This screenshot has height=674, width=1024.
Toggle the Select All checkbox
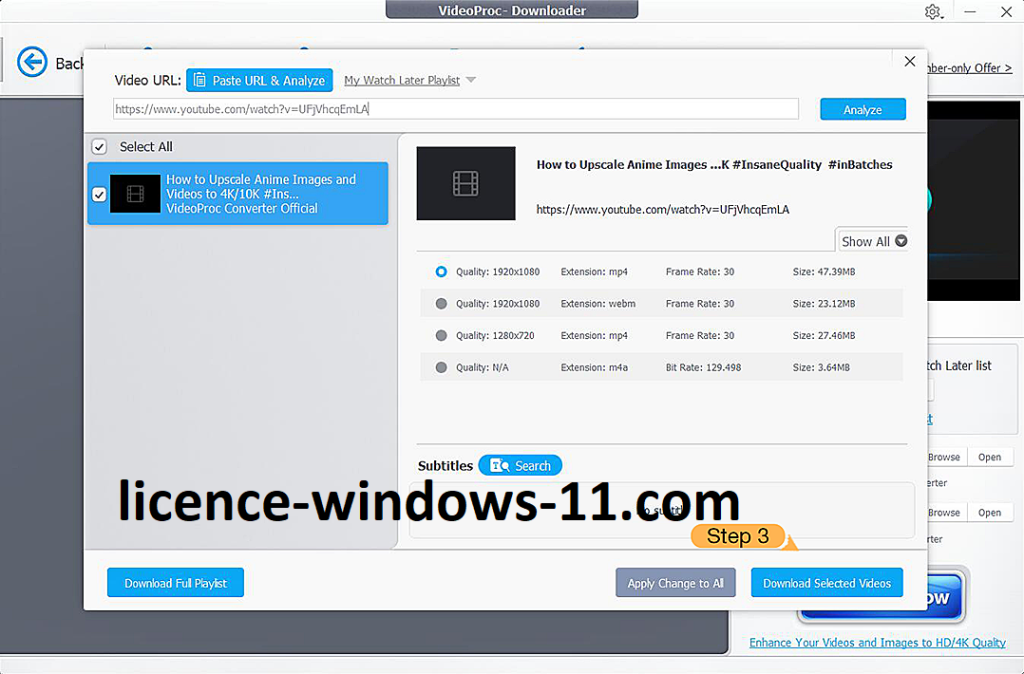(x=99, y=147)
